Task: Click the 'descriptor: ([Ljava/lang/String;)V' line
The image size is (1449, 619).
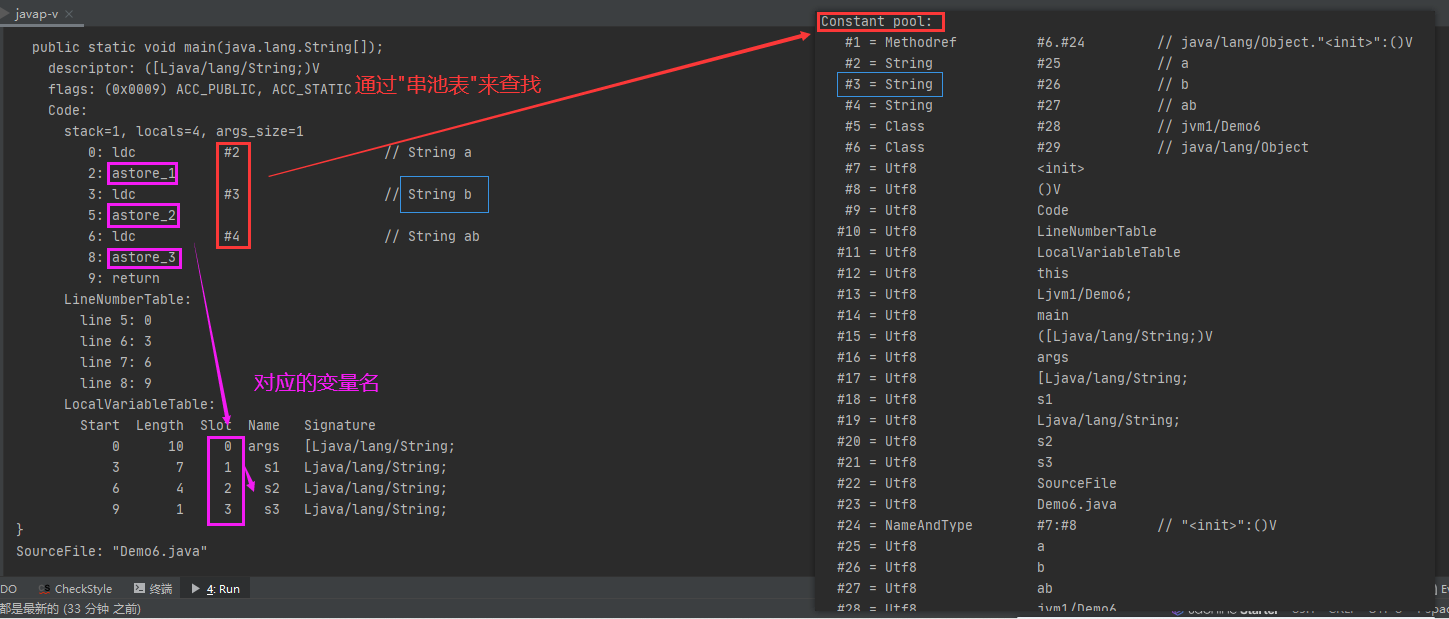Action: [x=184, y=68]
